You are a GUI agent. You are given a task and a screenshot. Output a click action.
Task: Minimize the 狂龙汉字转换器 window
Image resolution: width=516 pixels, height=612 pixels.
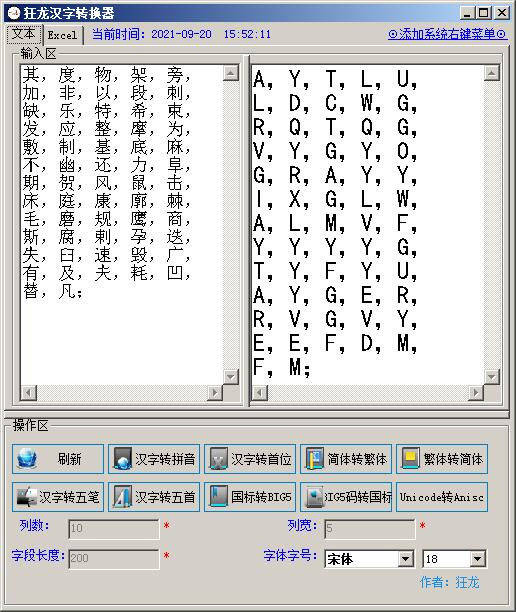(467, 13)
